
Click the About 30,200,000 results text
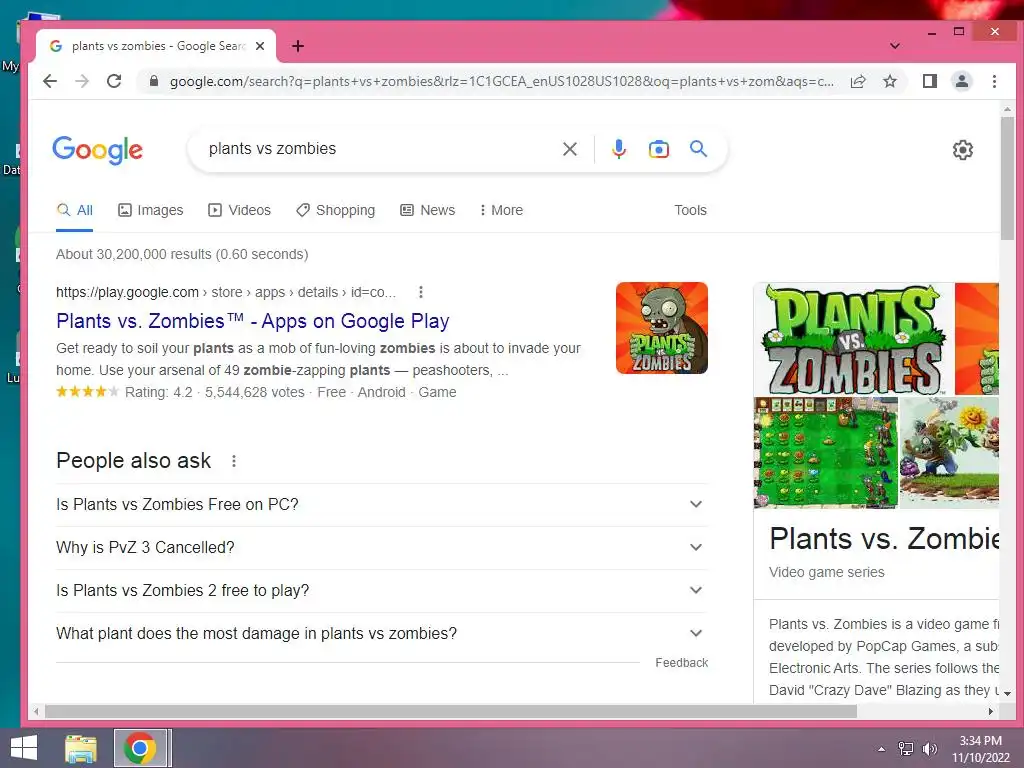coord(182,254)
